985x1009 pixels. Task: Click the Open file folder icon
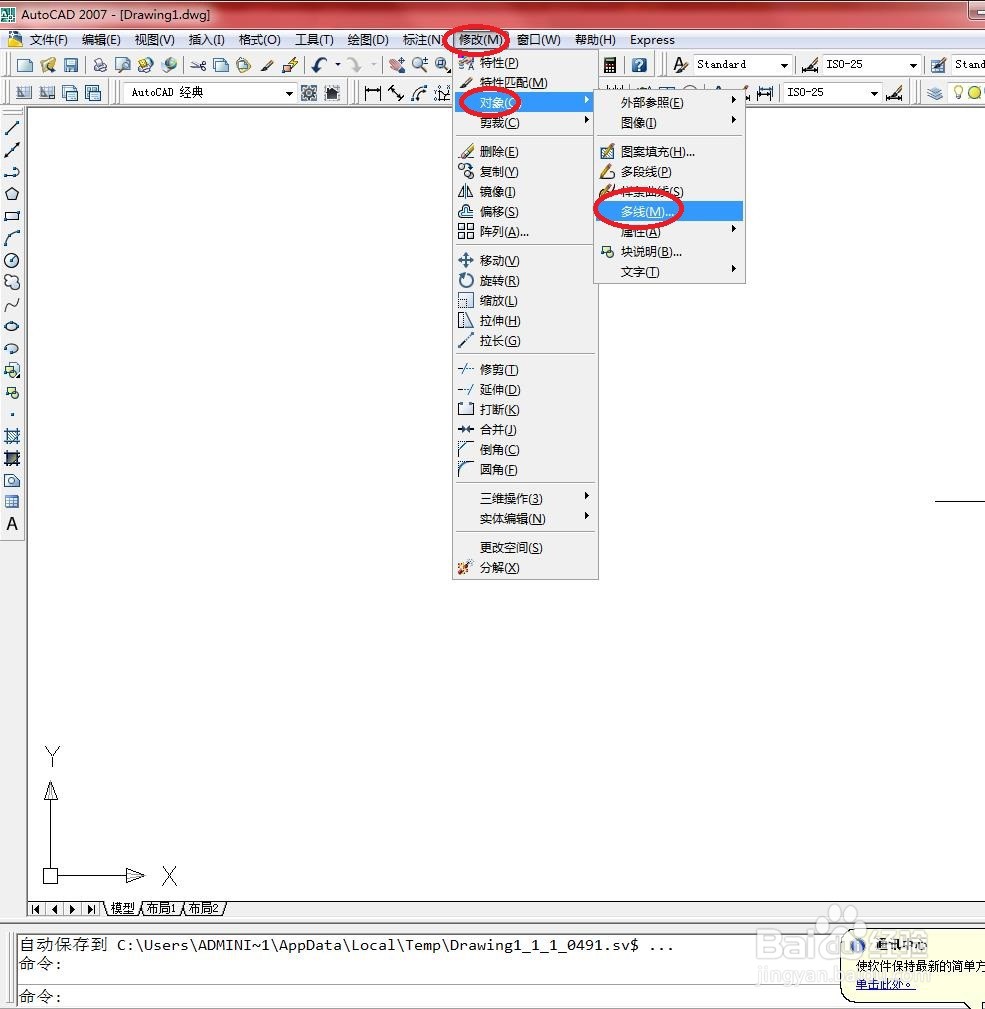coord(48,64)
